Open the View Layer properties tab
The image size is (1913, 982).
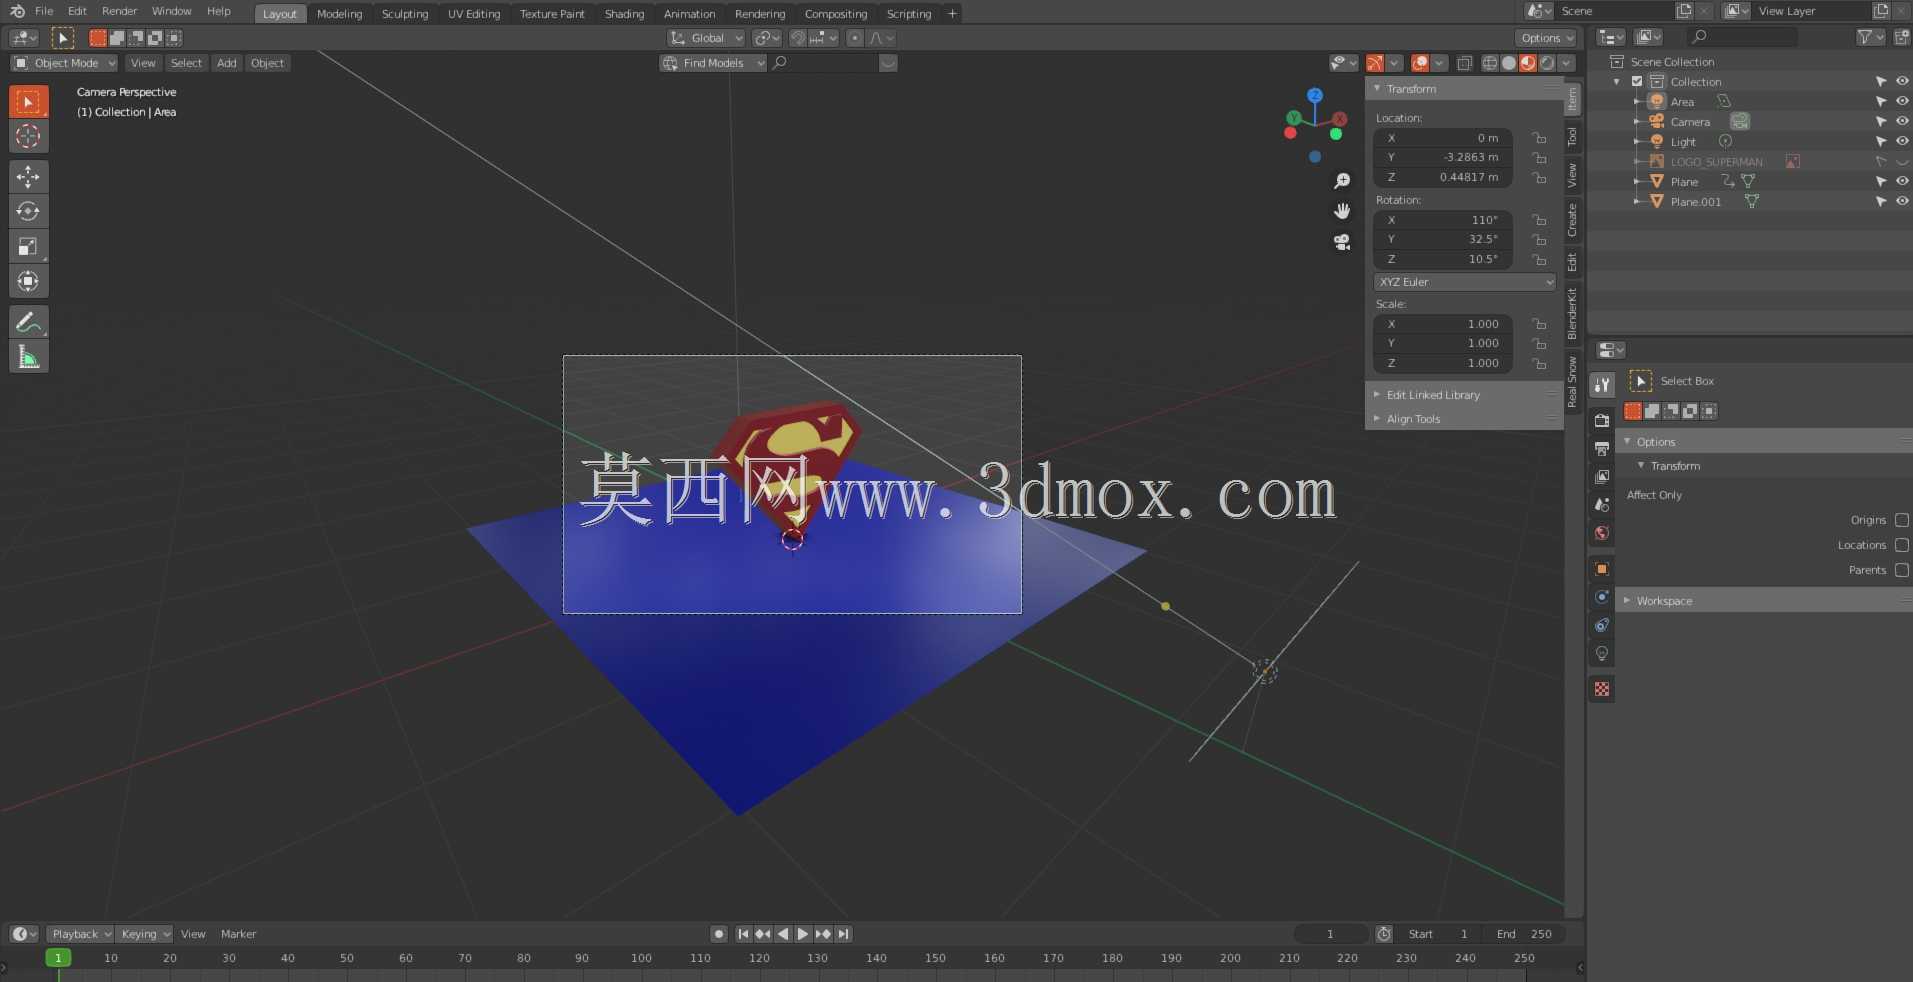1602,477
